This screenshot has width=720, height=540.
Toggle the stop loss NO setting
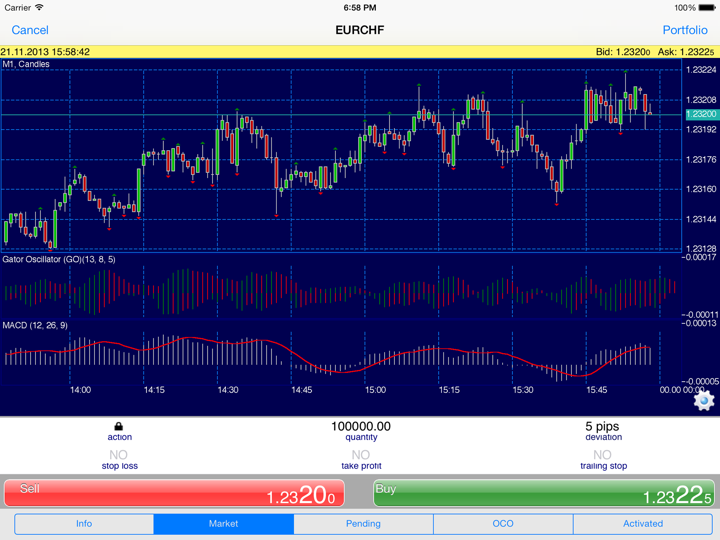(x=119, y=456)
